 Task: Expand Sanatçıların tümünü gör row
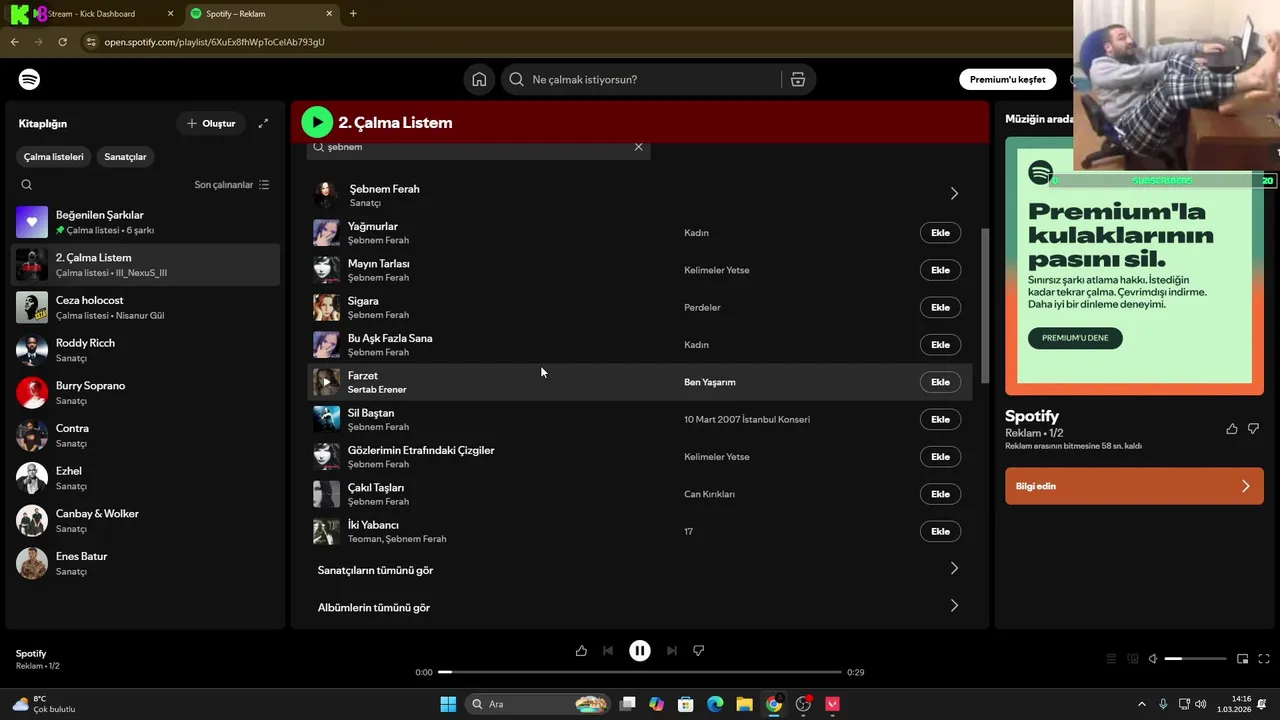pyautogui.click(x=640, y=569)
